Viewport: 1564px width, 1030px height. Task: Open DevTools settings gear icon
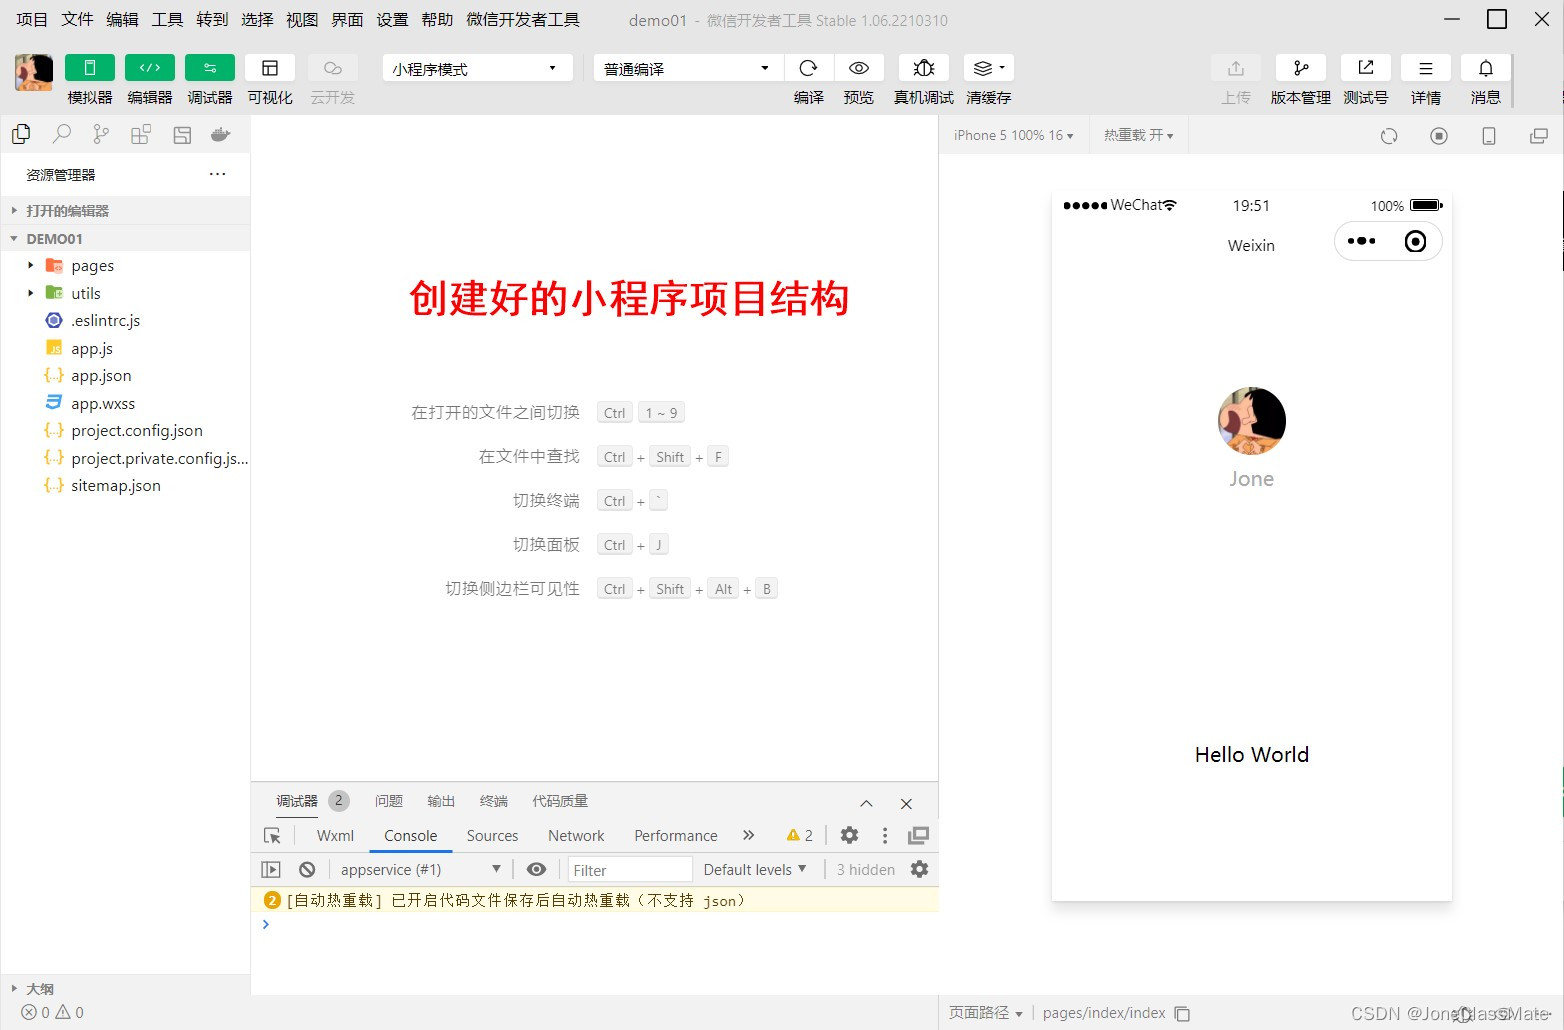pyautogui.click(x=849, y=835)
